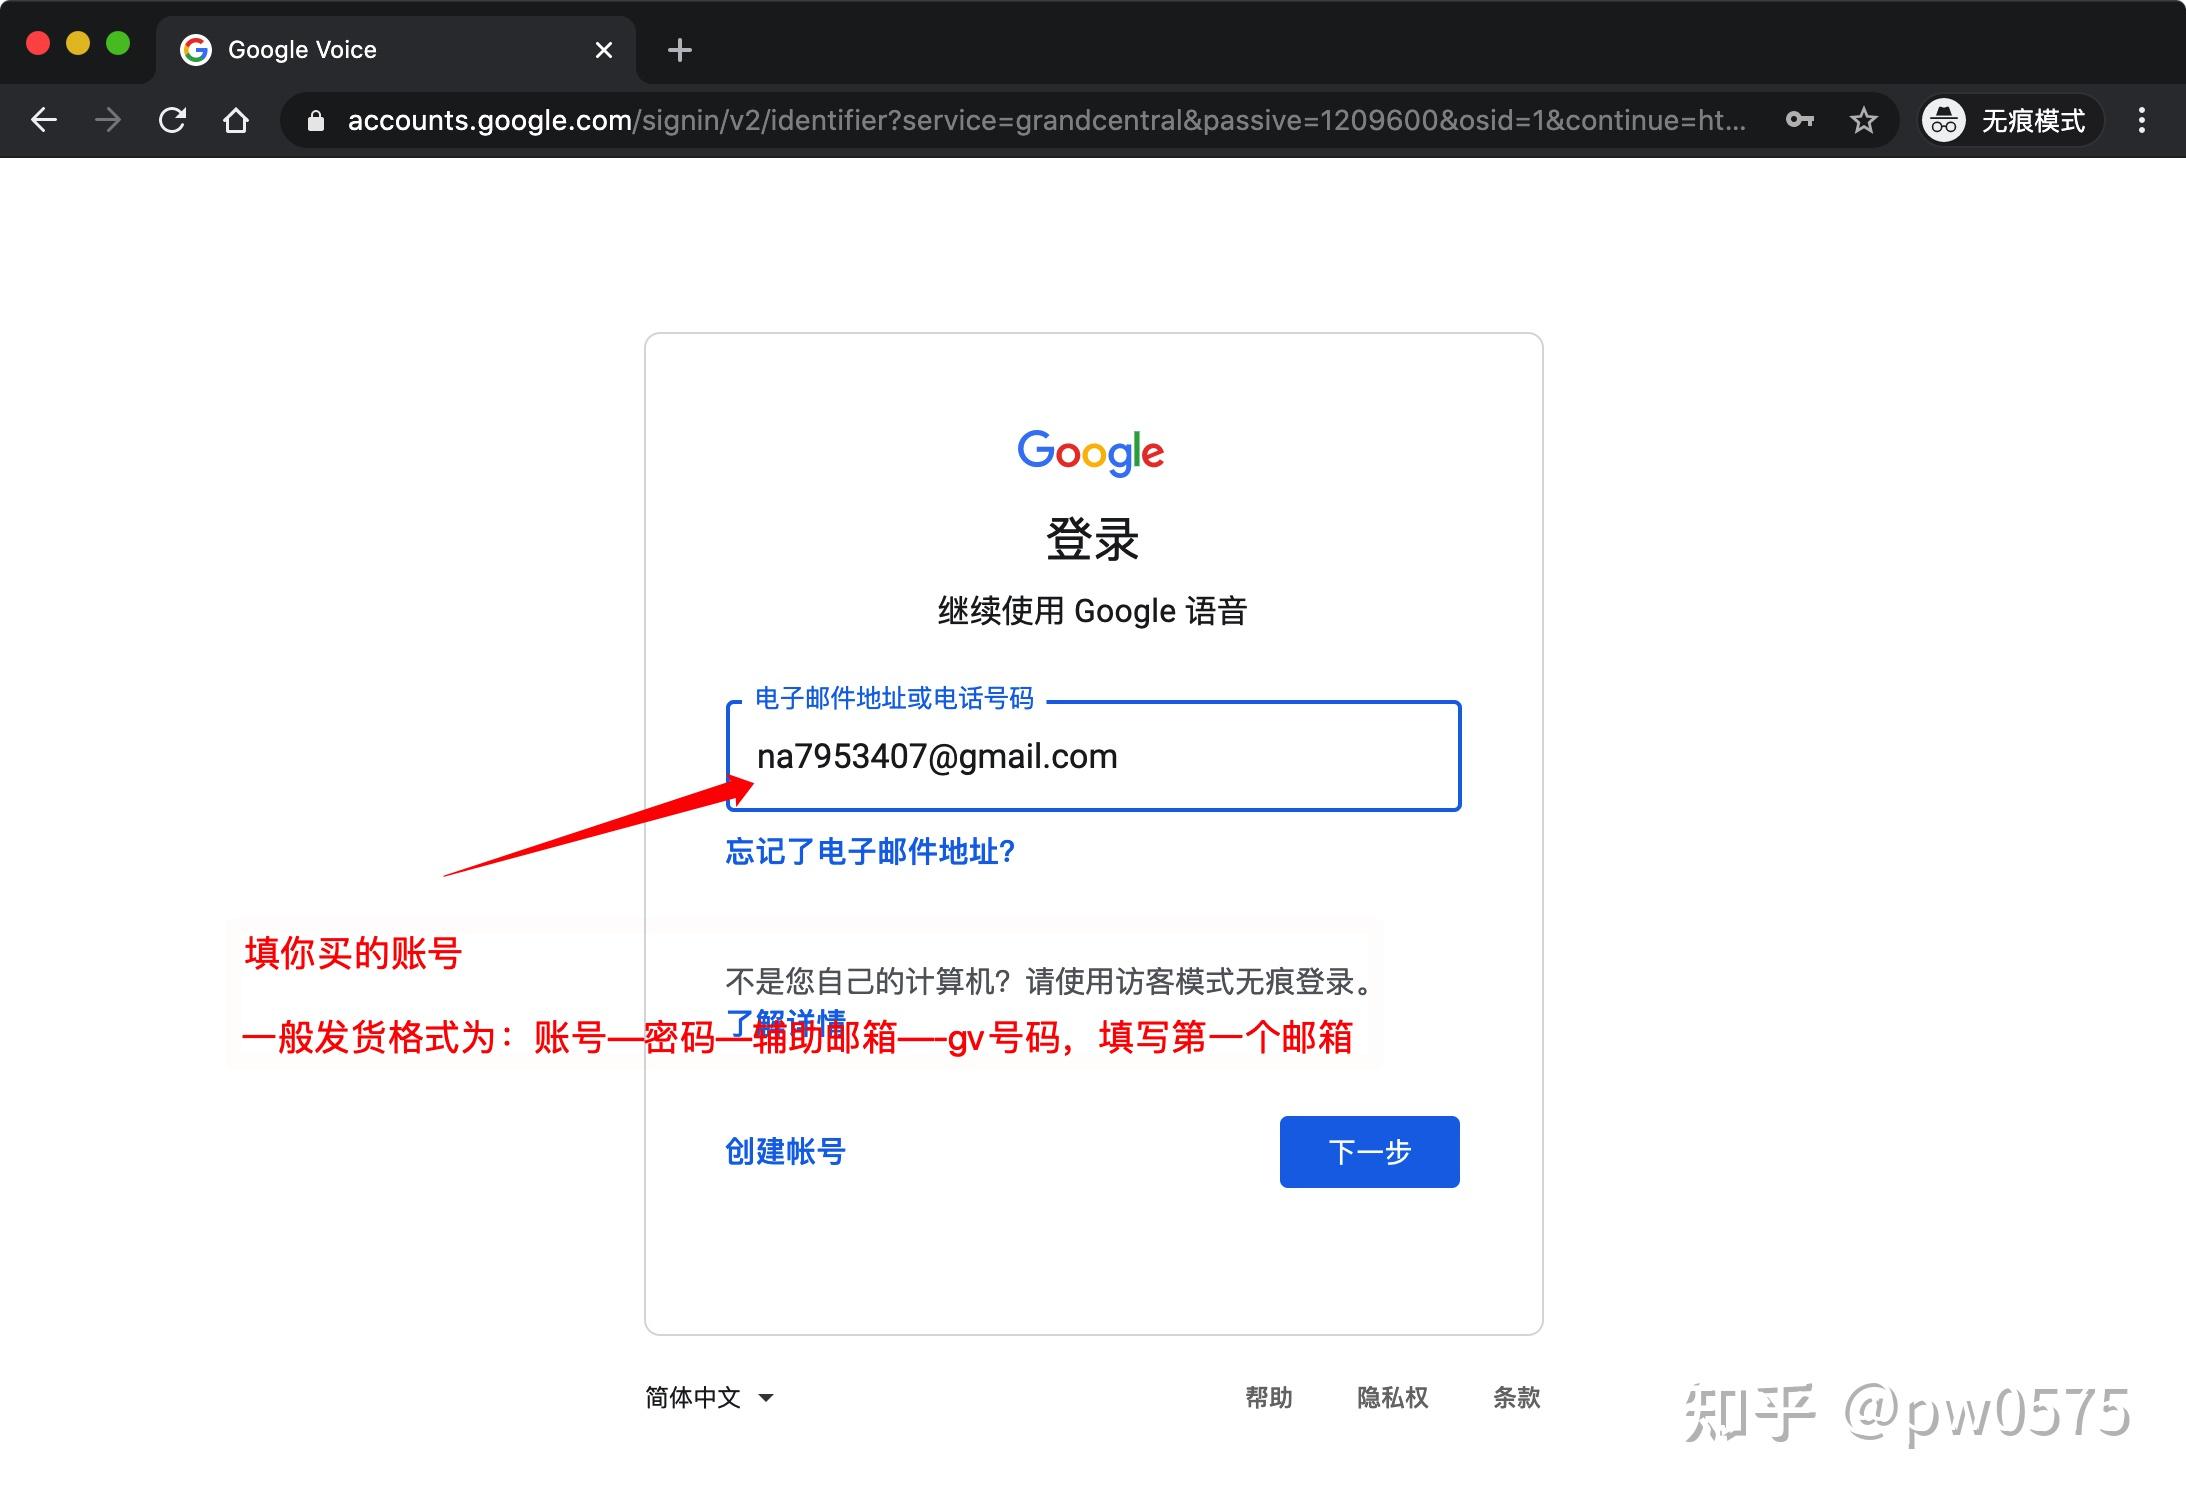Viewport: 2186px width, 1510px height.
Task: Click the site security lock icon
Action: coord(315,120)
